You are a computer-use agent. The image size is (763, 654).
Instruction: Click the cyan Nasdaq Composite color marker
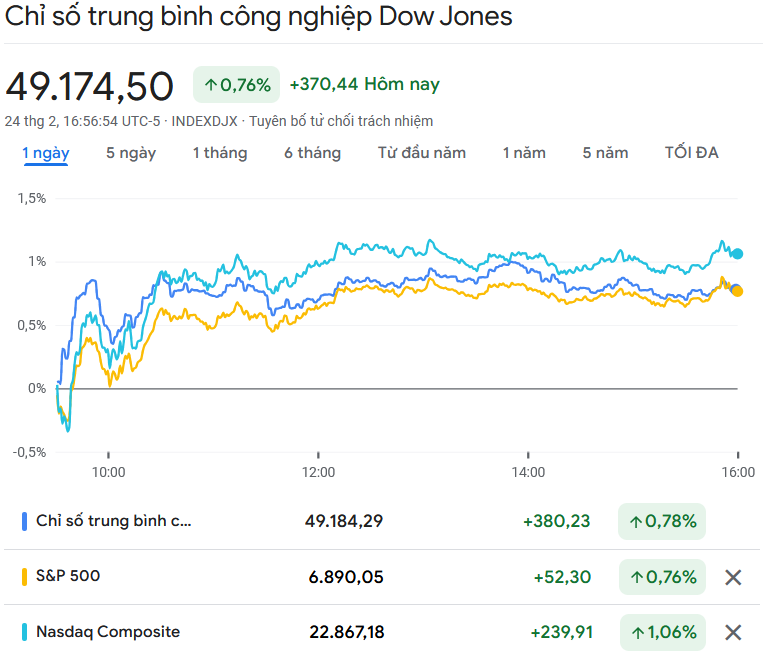coord(24,632)
